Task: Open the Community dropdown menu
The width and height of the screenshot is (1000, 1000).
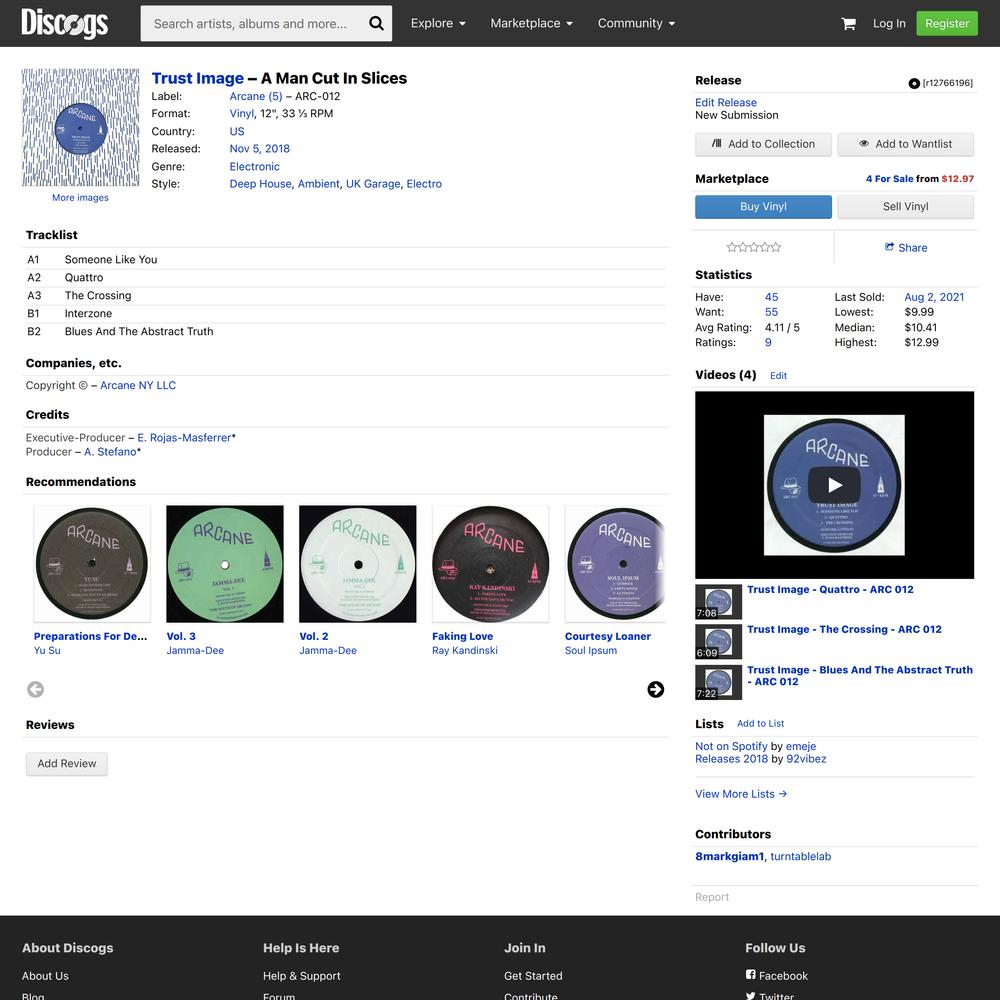Action: pyautogui.click(x=636, y=24)
